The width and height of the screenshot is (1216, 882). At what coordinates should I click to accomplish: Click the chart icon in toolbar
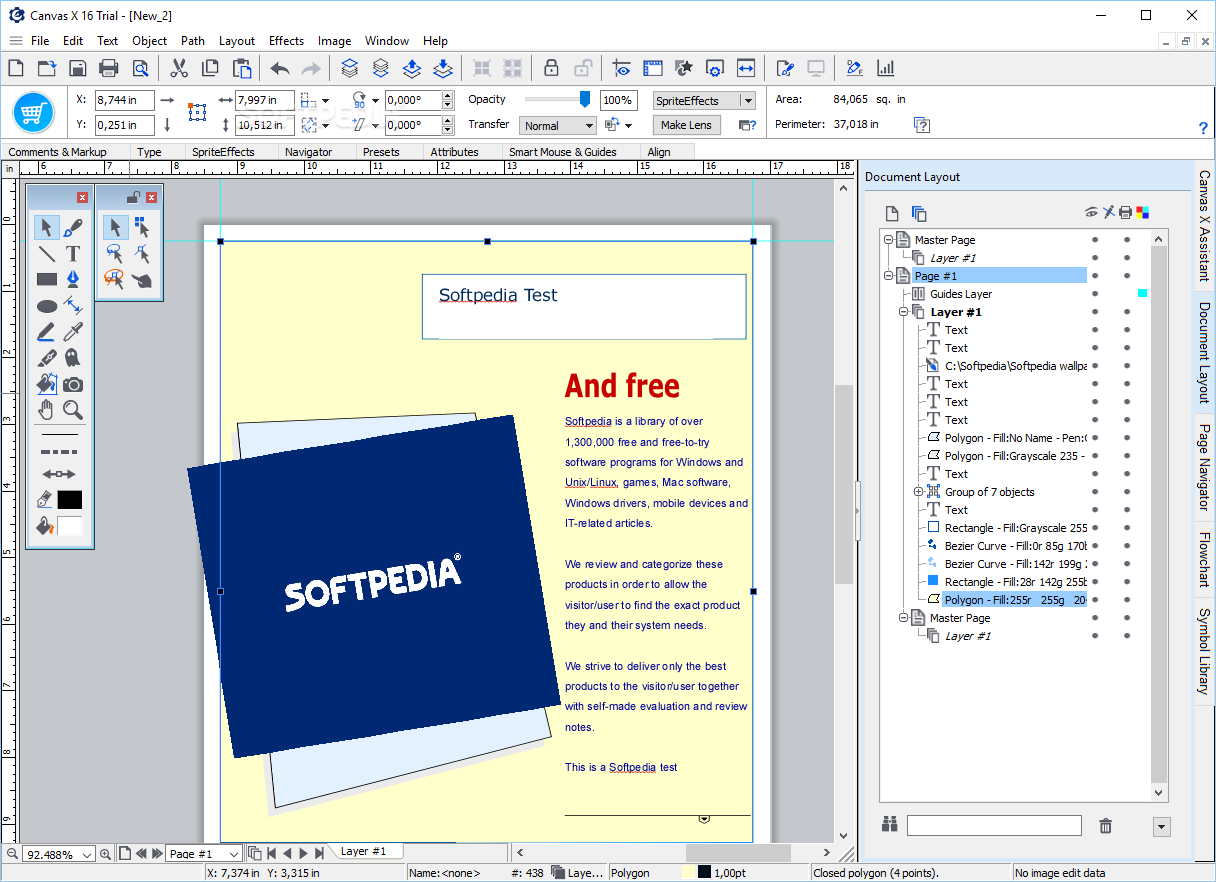tap(885, 68)
